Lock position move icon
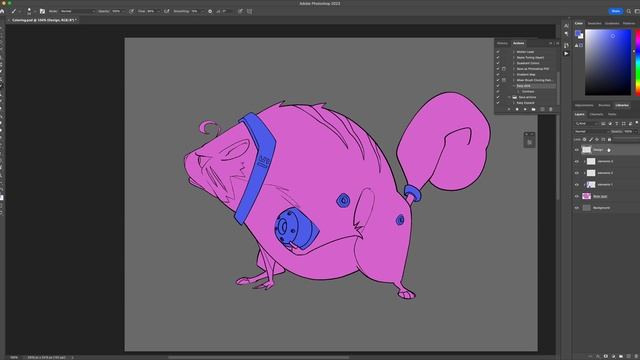This screenshot has width=640, height=360. pos(597,140)
